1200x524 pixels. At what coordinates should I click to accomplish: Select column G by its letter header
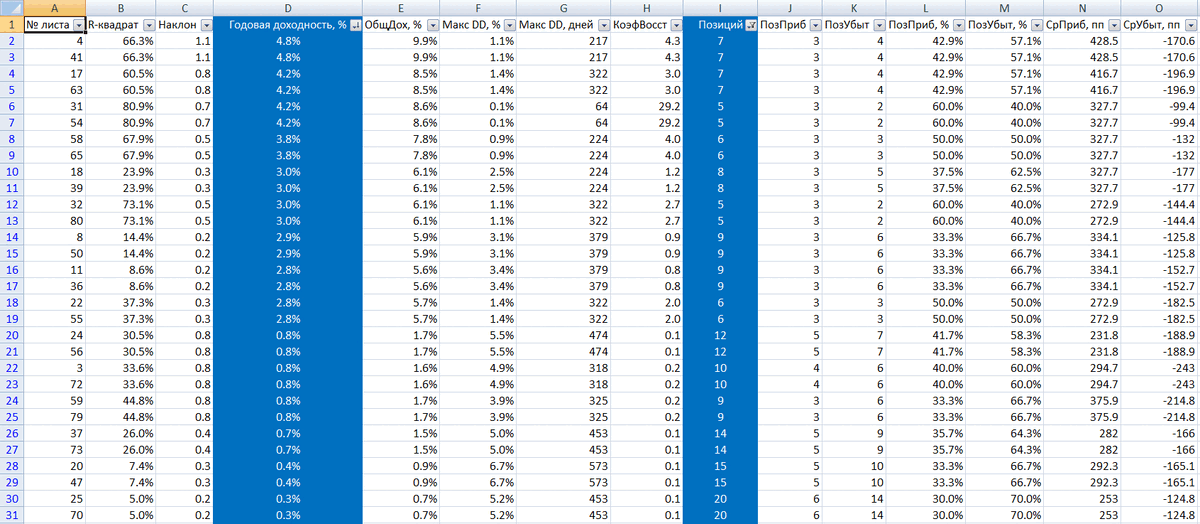pyautogui.click(x=563, y=7)
